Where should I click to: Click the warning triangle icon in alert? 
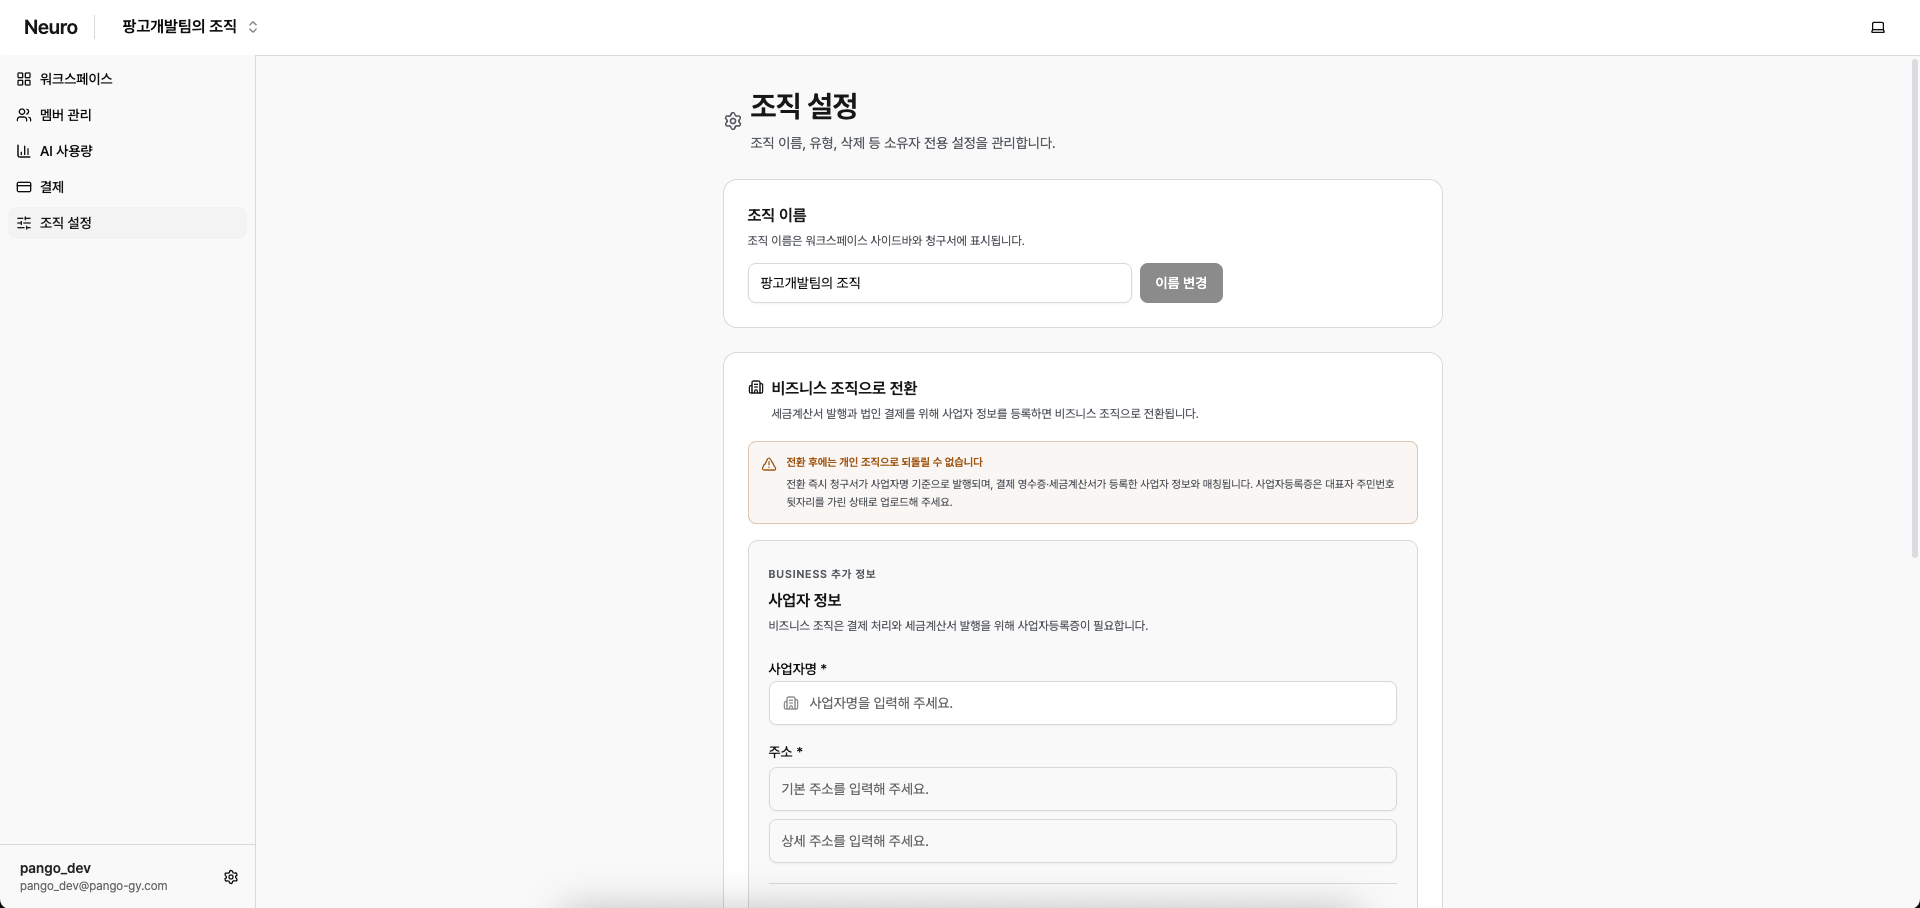769,464
